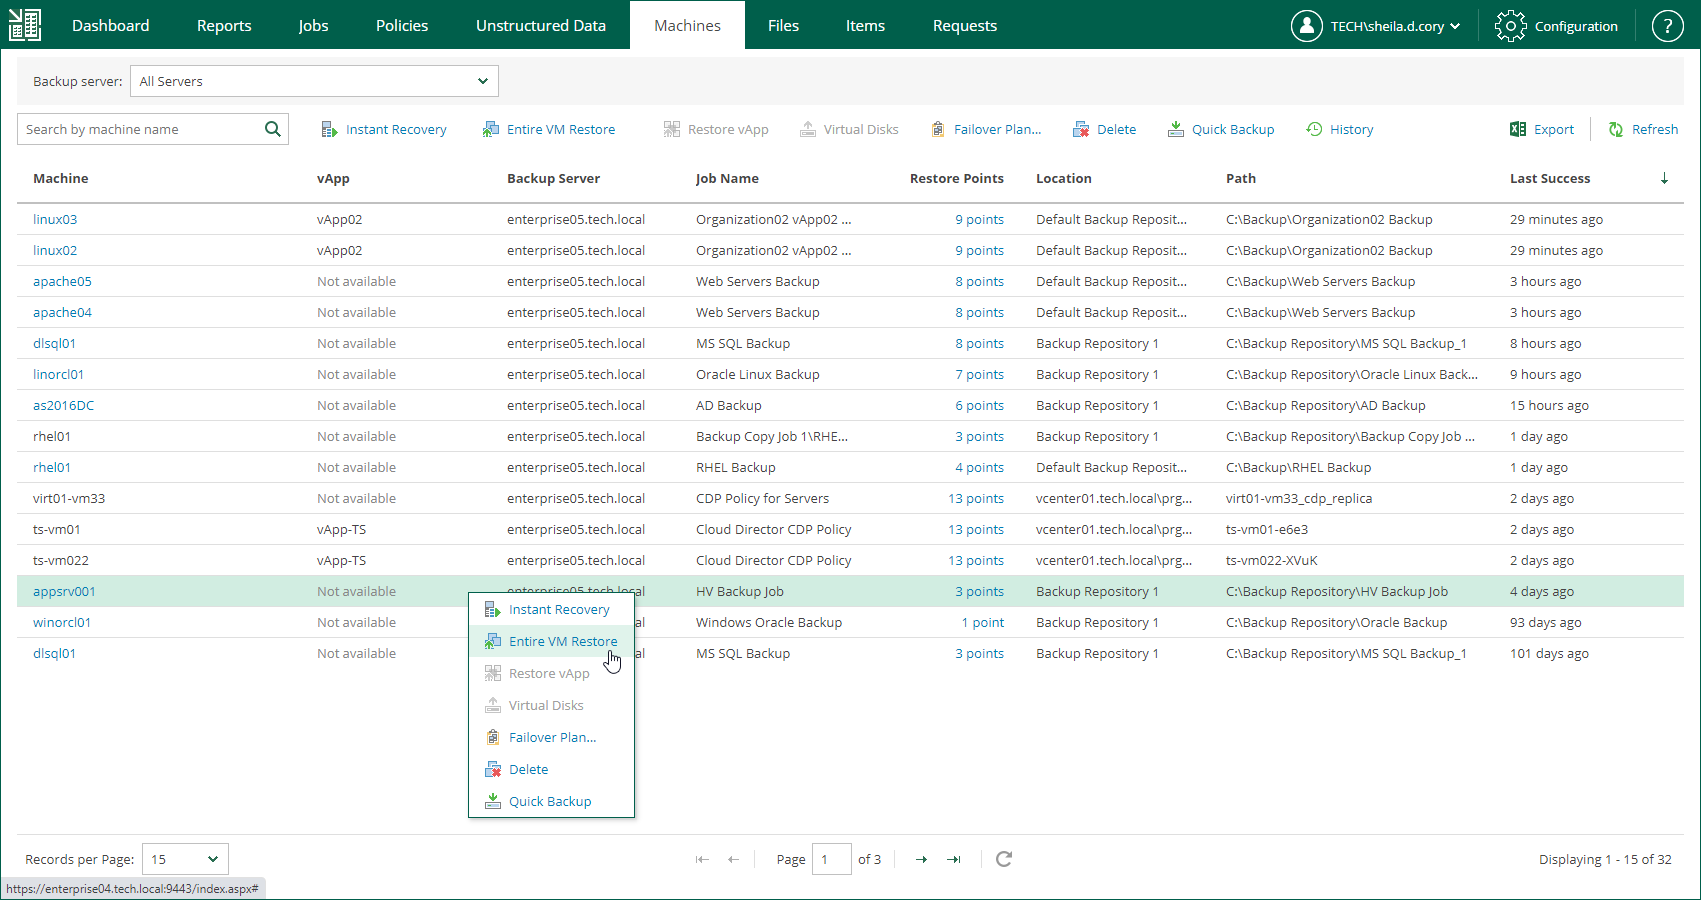Screen dimensions: 1701x900
Task: Click the Delete icon in toolbar
Action: (1081, 130)
